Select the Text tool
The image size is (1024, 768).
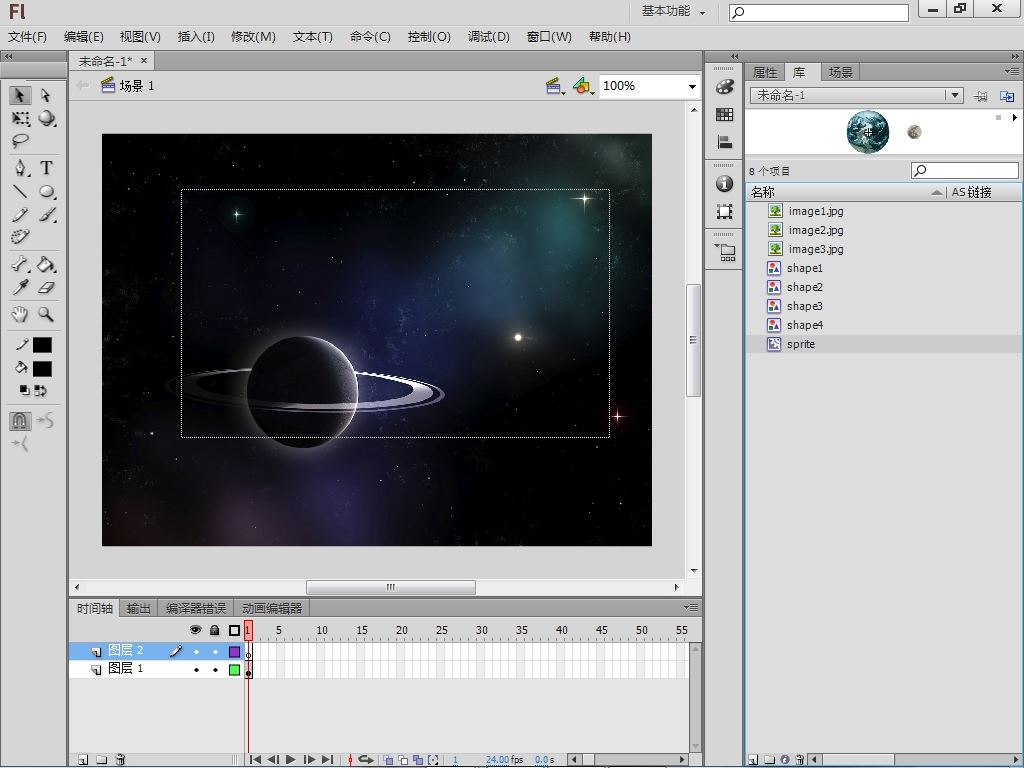(46, 168)
